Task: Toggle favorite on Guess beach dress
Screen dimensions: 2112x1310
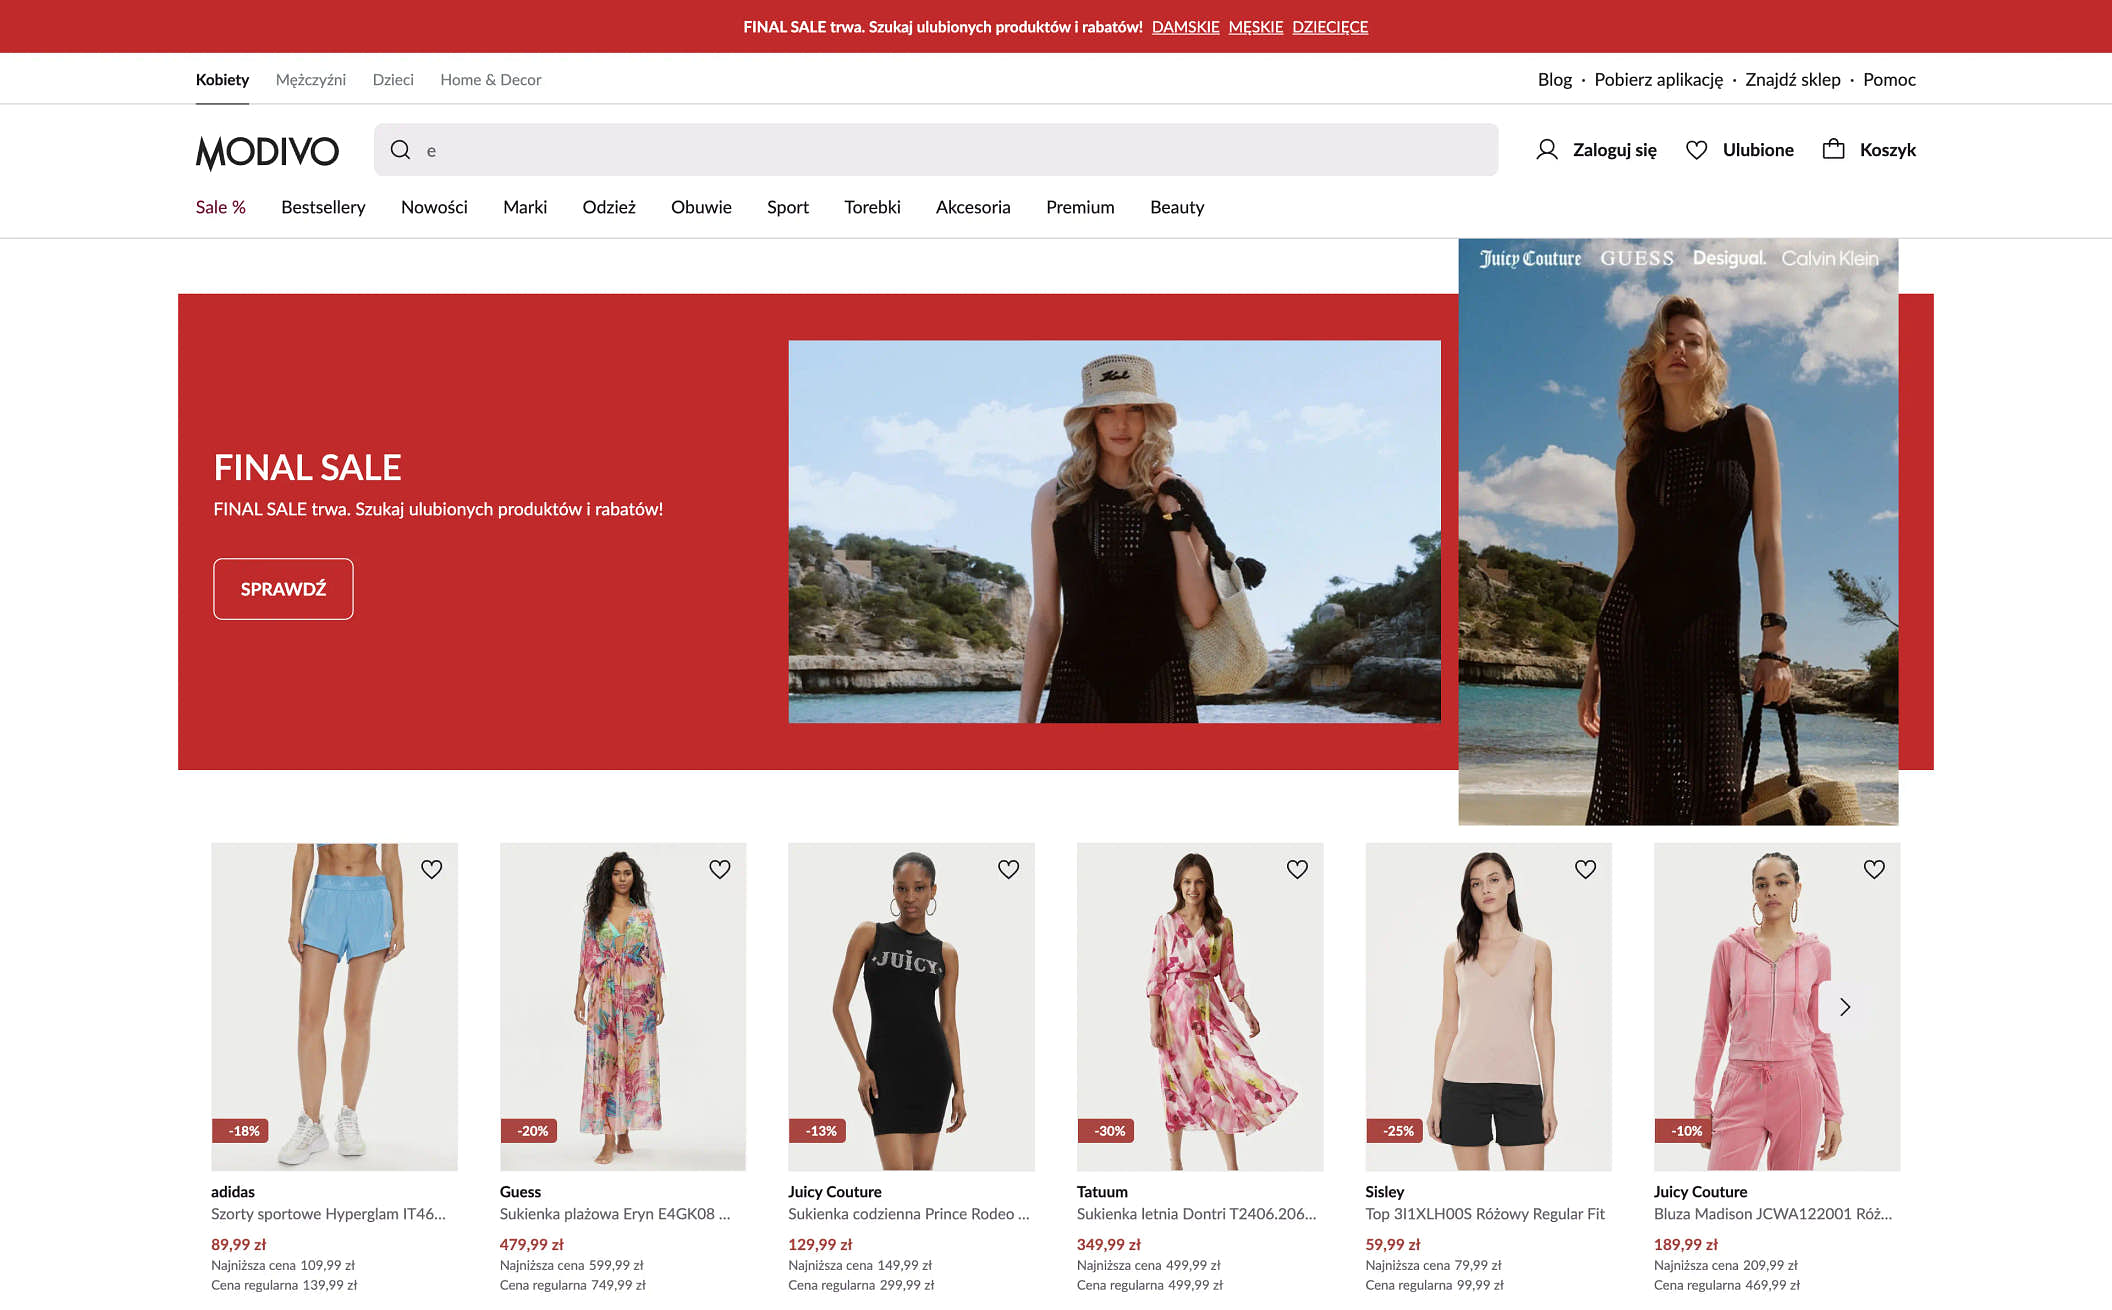Action: [720, 869]
